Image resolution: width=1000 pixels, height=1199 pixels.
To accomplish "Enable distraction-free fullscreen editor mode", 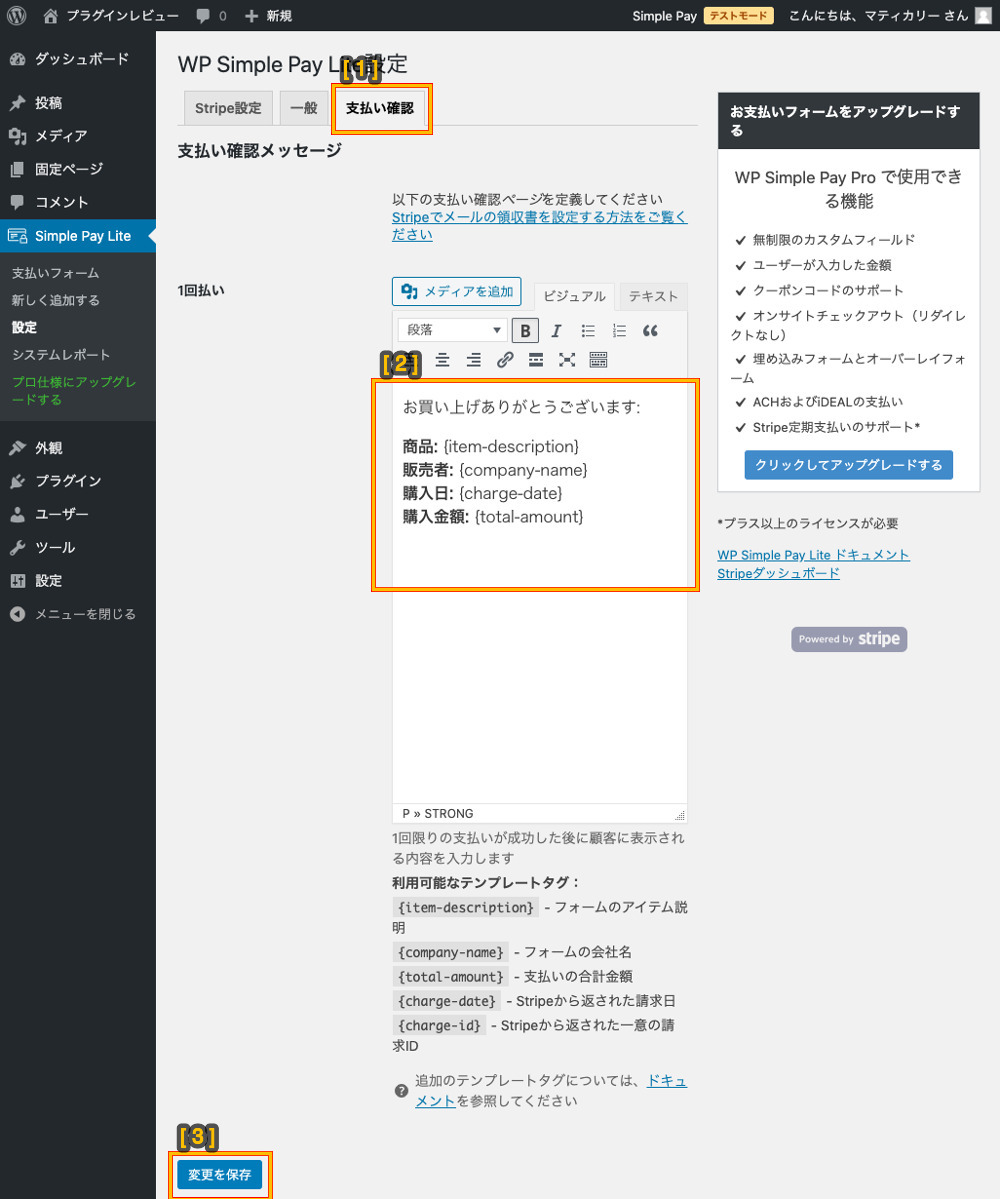I will tap(567, 360).
